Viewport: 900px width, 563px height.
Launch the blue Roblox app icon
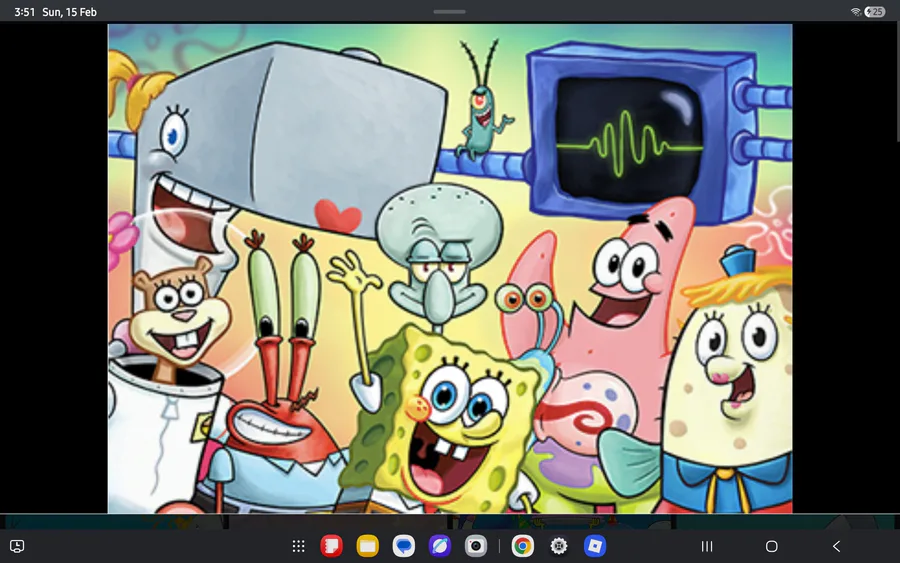[x=595, y=546]
